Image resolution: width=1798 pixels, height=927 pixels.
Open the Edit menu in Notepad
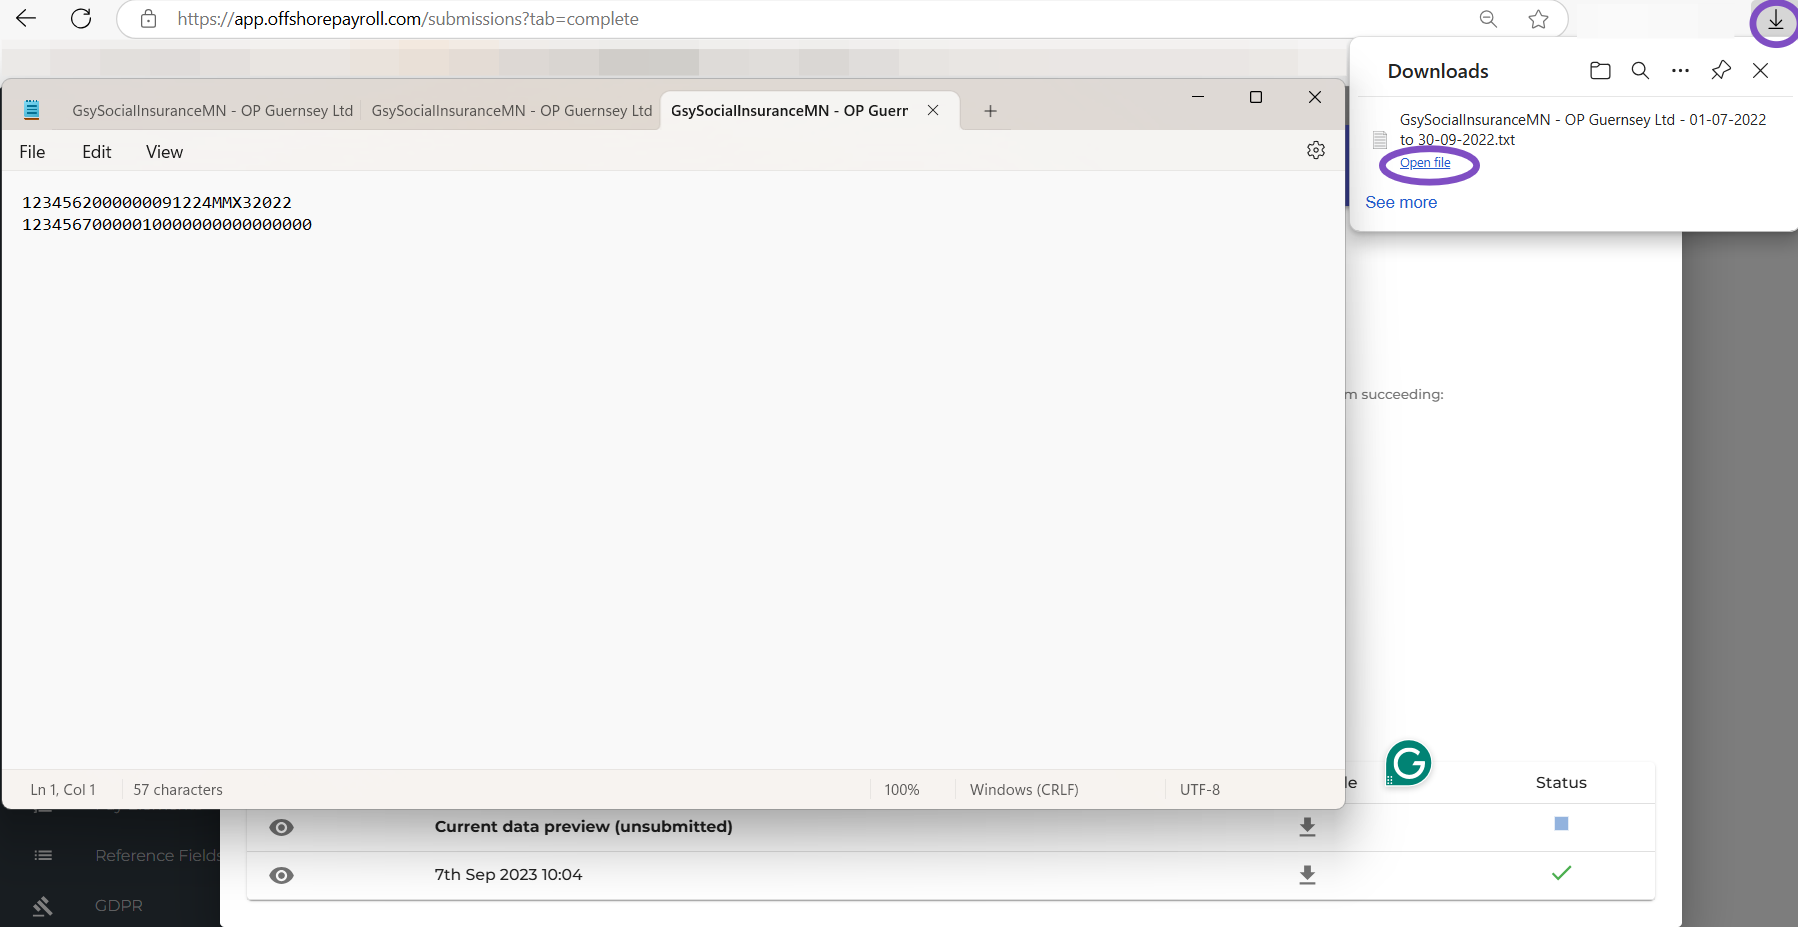click(x=97, y=152)
